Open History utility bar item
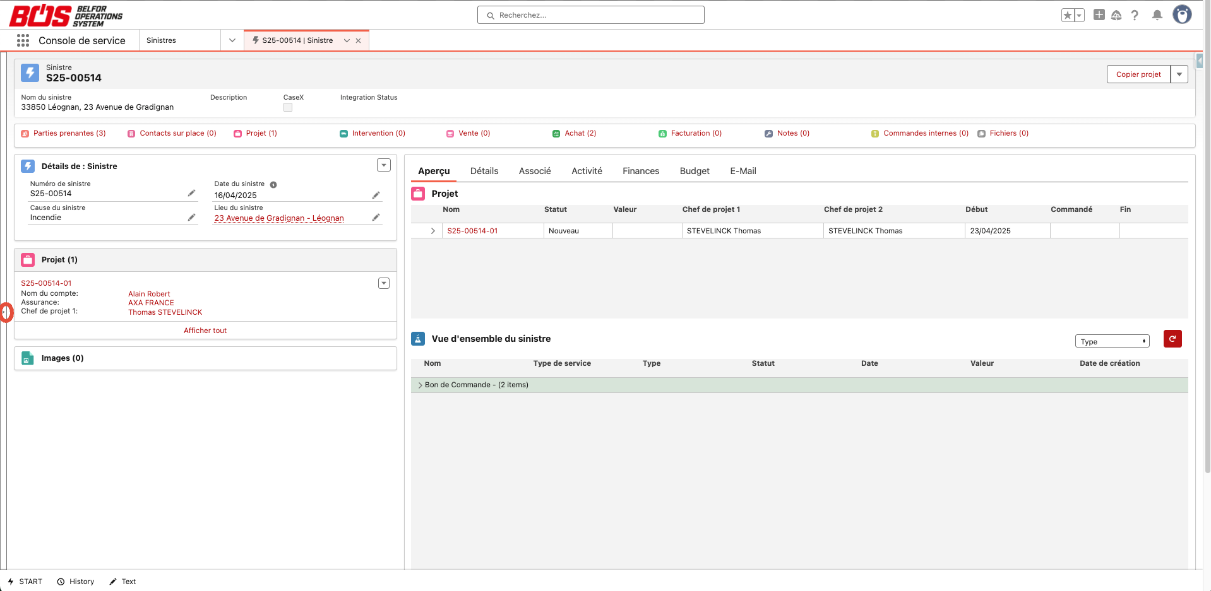Viewport: 1211px width, 591px height. click(x=76, y=581)
